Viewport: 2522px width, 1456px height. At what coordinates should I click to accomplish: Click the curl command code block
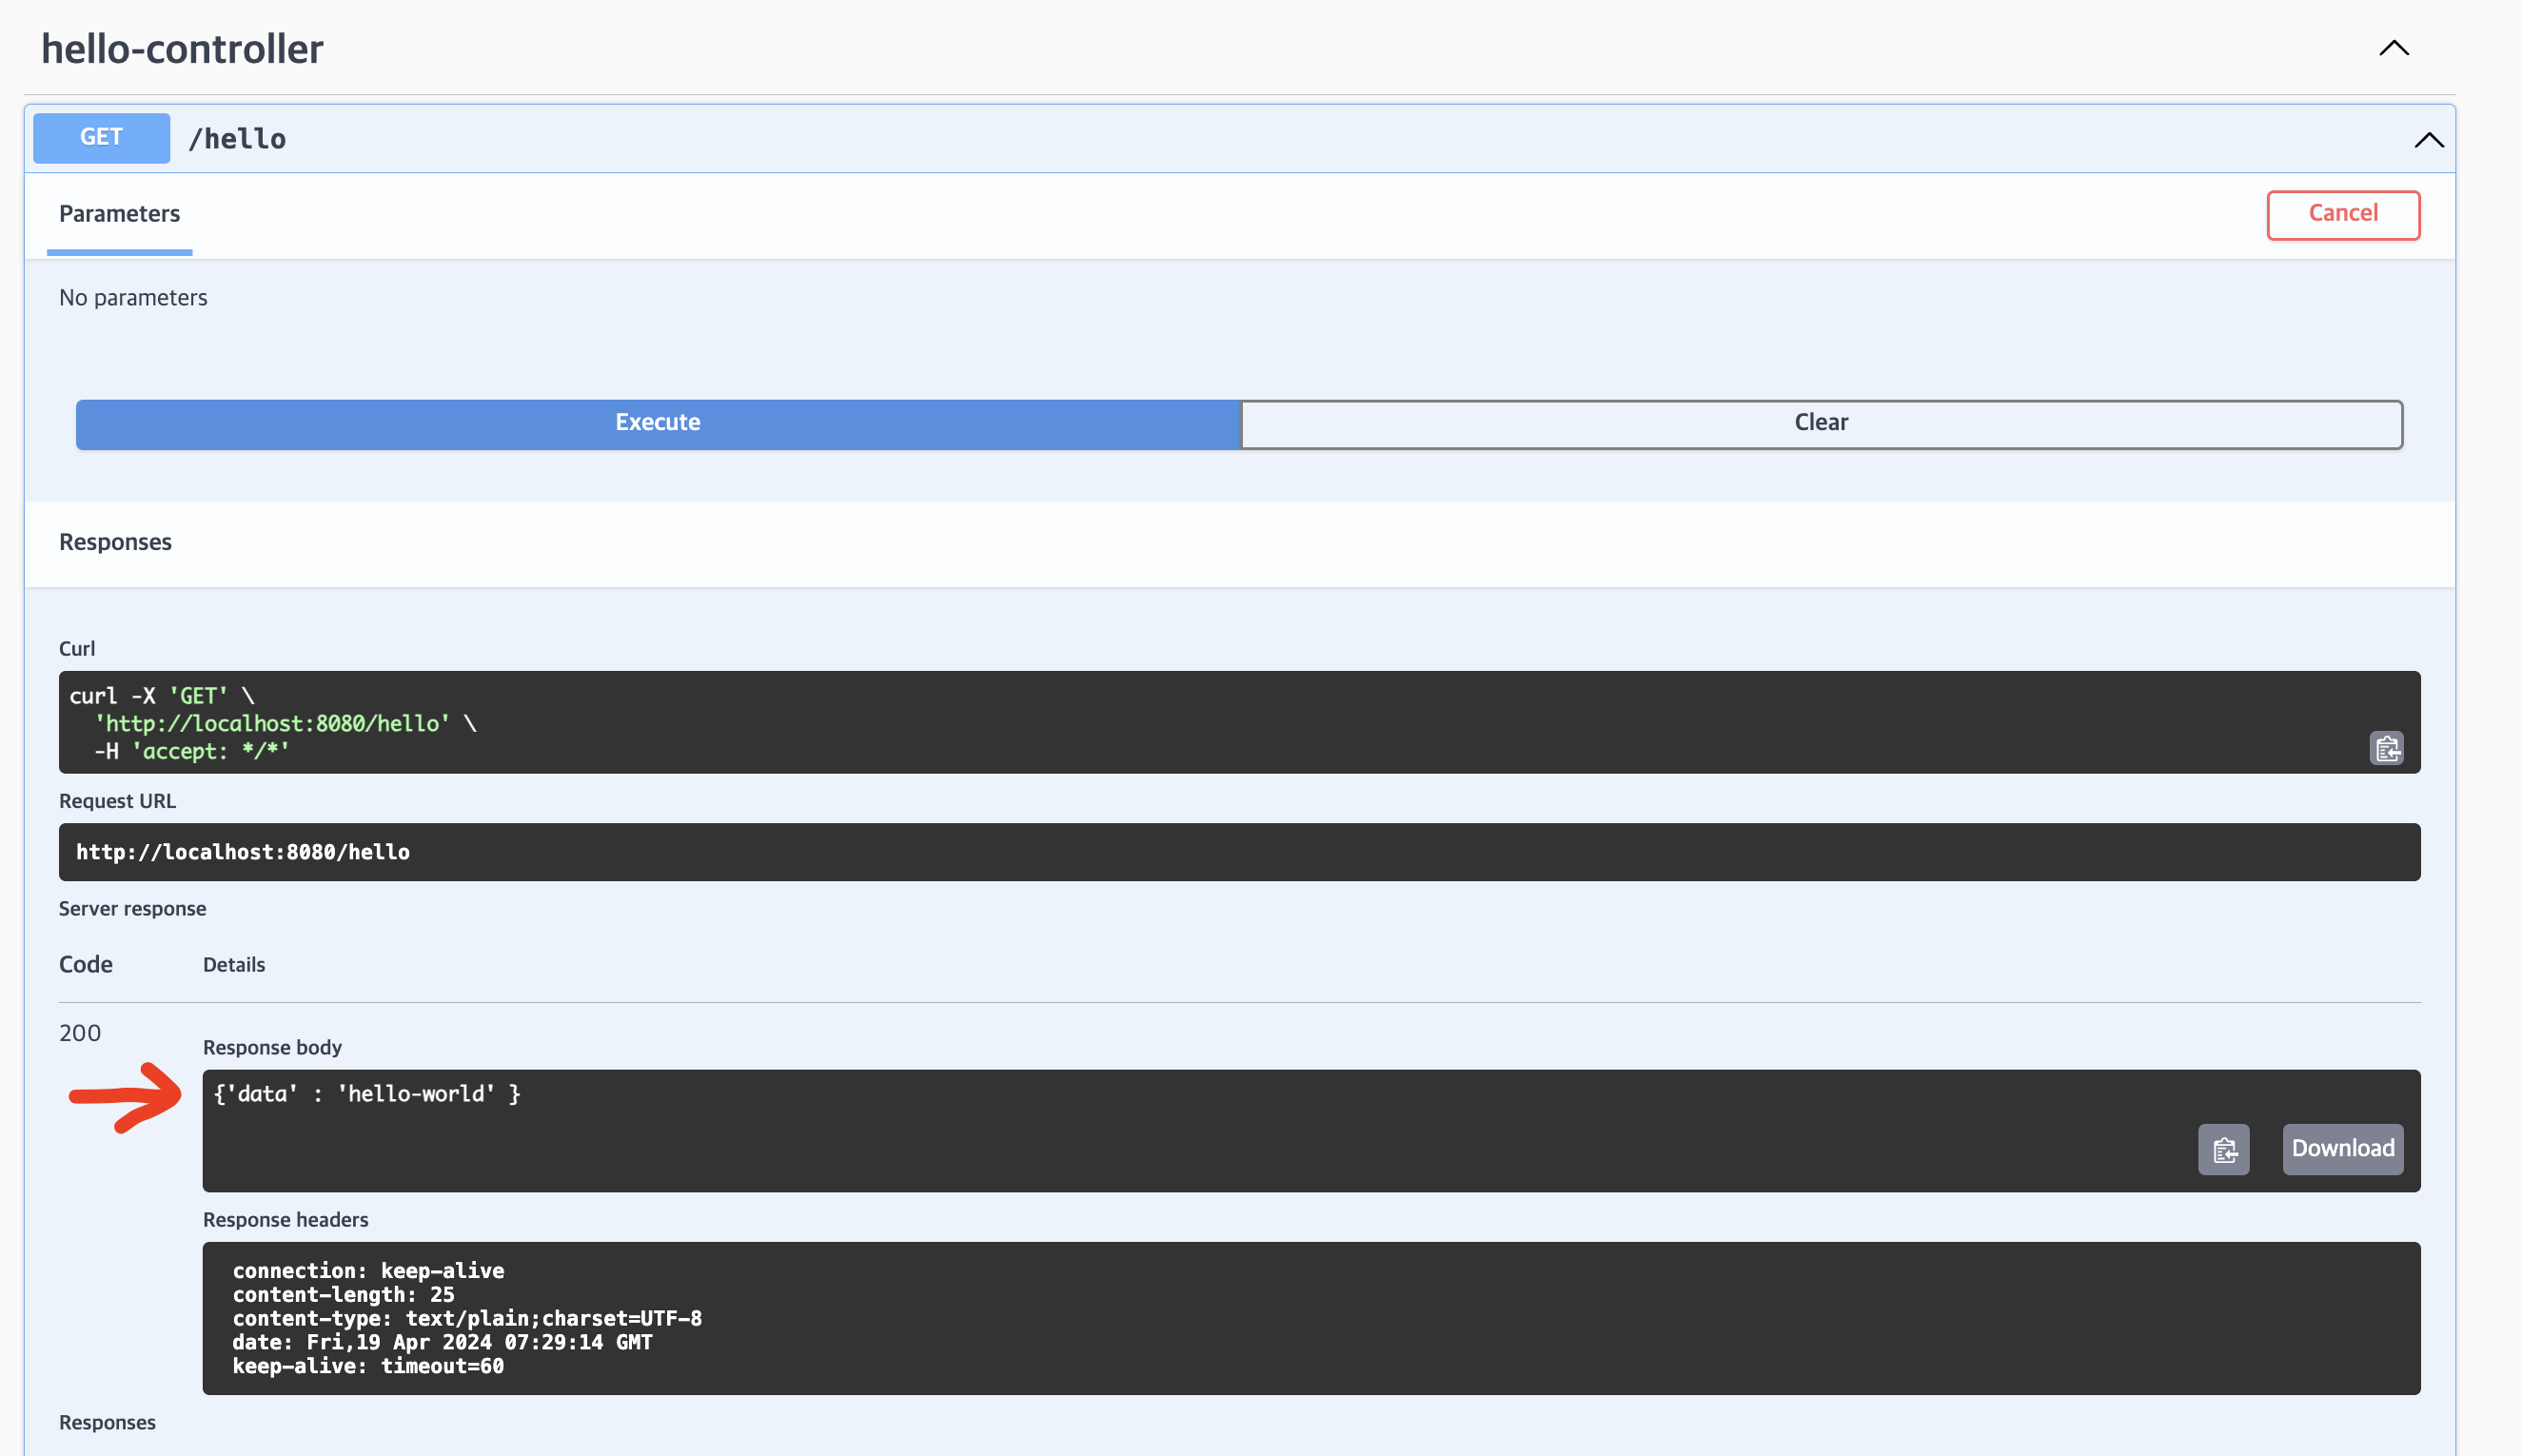tap(1238, 721)
